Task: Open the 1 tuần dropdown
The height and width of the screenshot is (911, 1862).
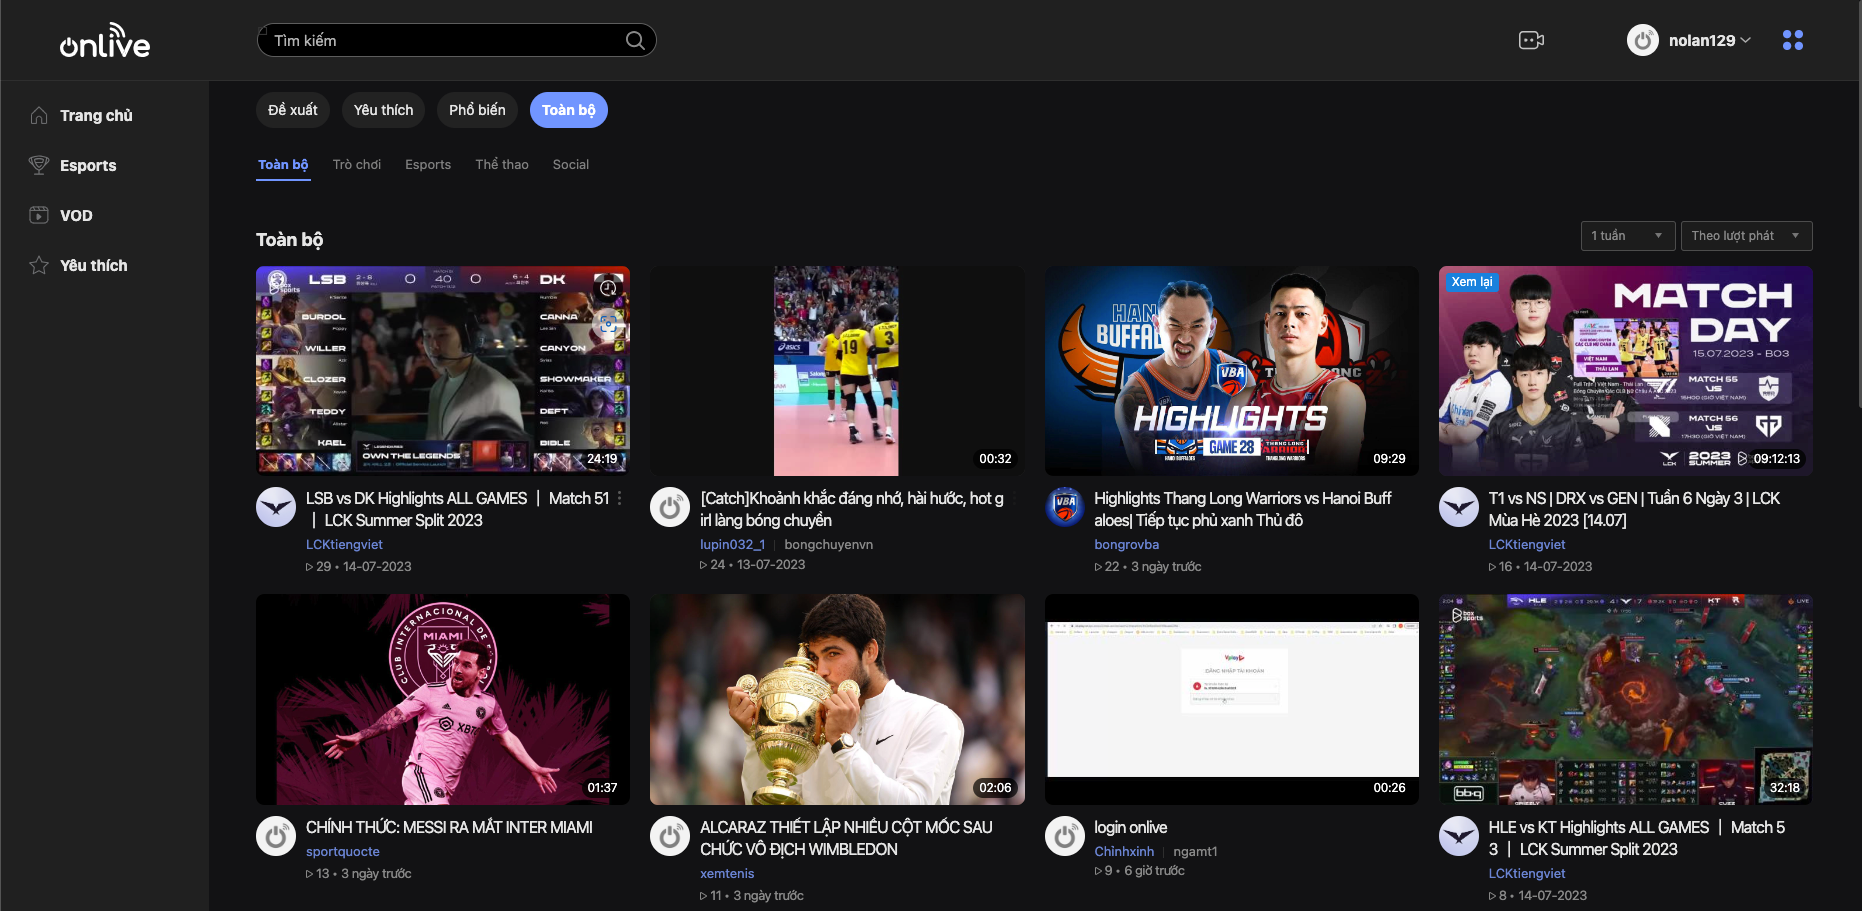Action: [x=1627, y=235]
